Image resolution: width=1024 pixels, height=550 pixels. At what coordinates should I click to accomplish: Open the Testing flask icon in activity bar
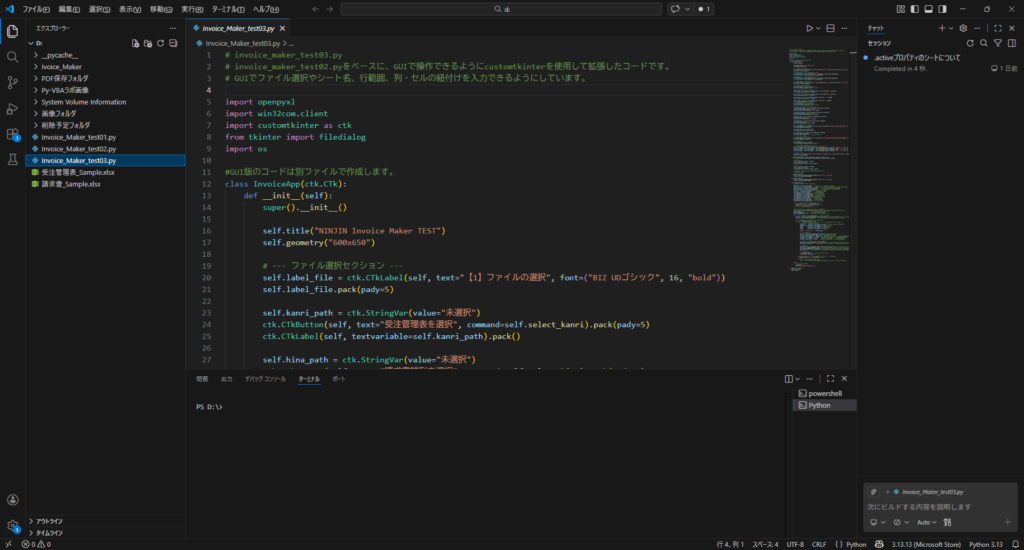pyautogui.click(x=13, y=160)
